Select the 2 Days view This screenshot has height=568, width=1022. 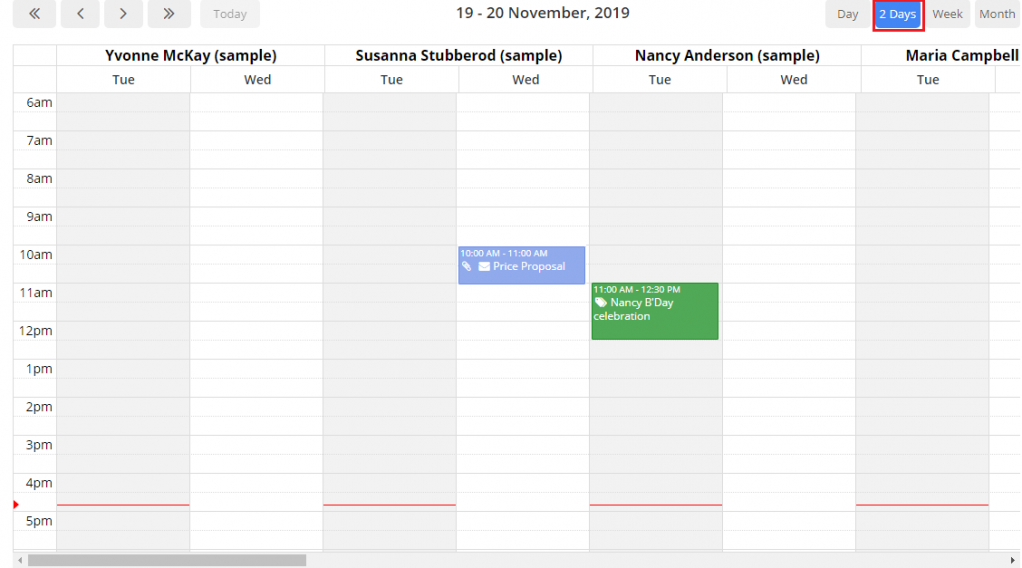pos(897,14)
